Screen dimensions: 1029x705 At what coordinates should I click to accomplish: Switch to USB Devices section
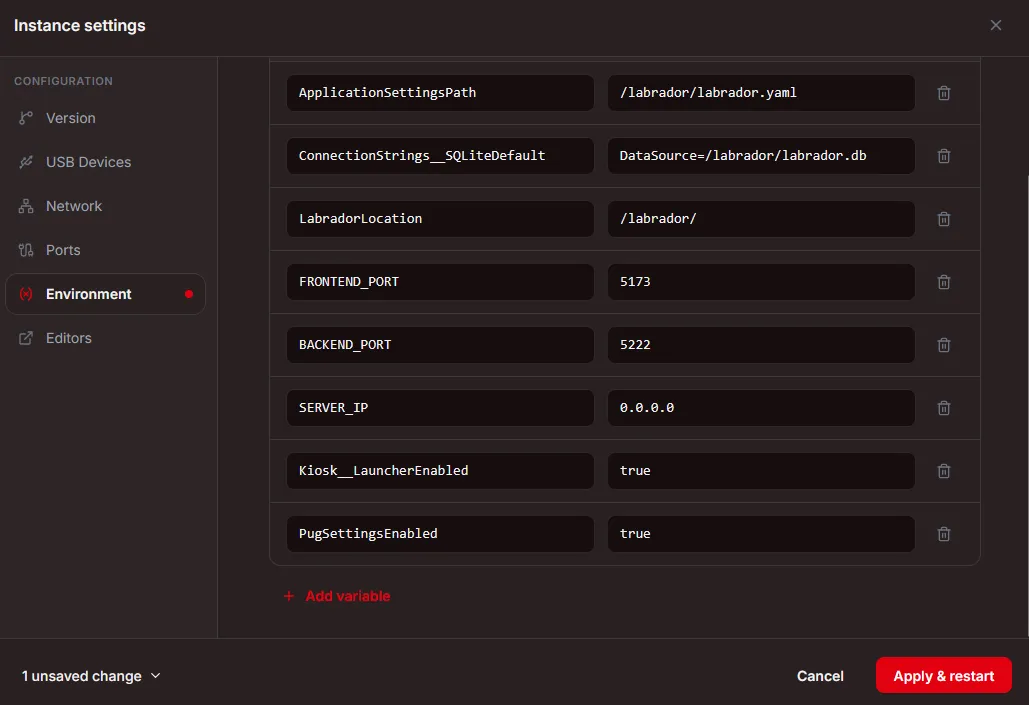point(105,162)
